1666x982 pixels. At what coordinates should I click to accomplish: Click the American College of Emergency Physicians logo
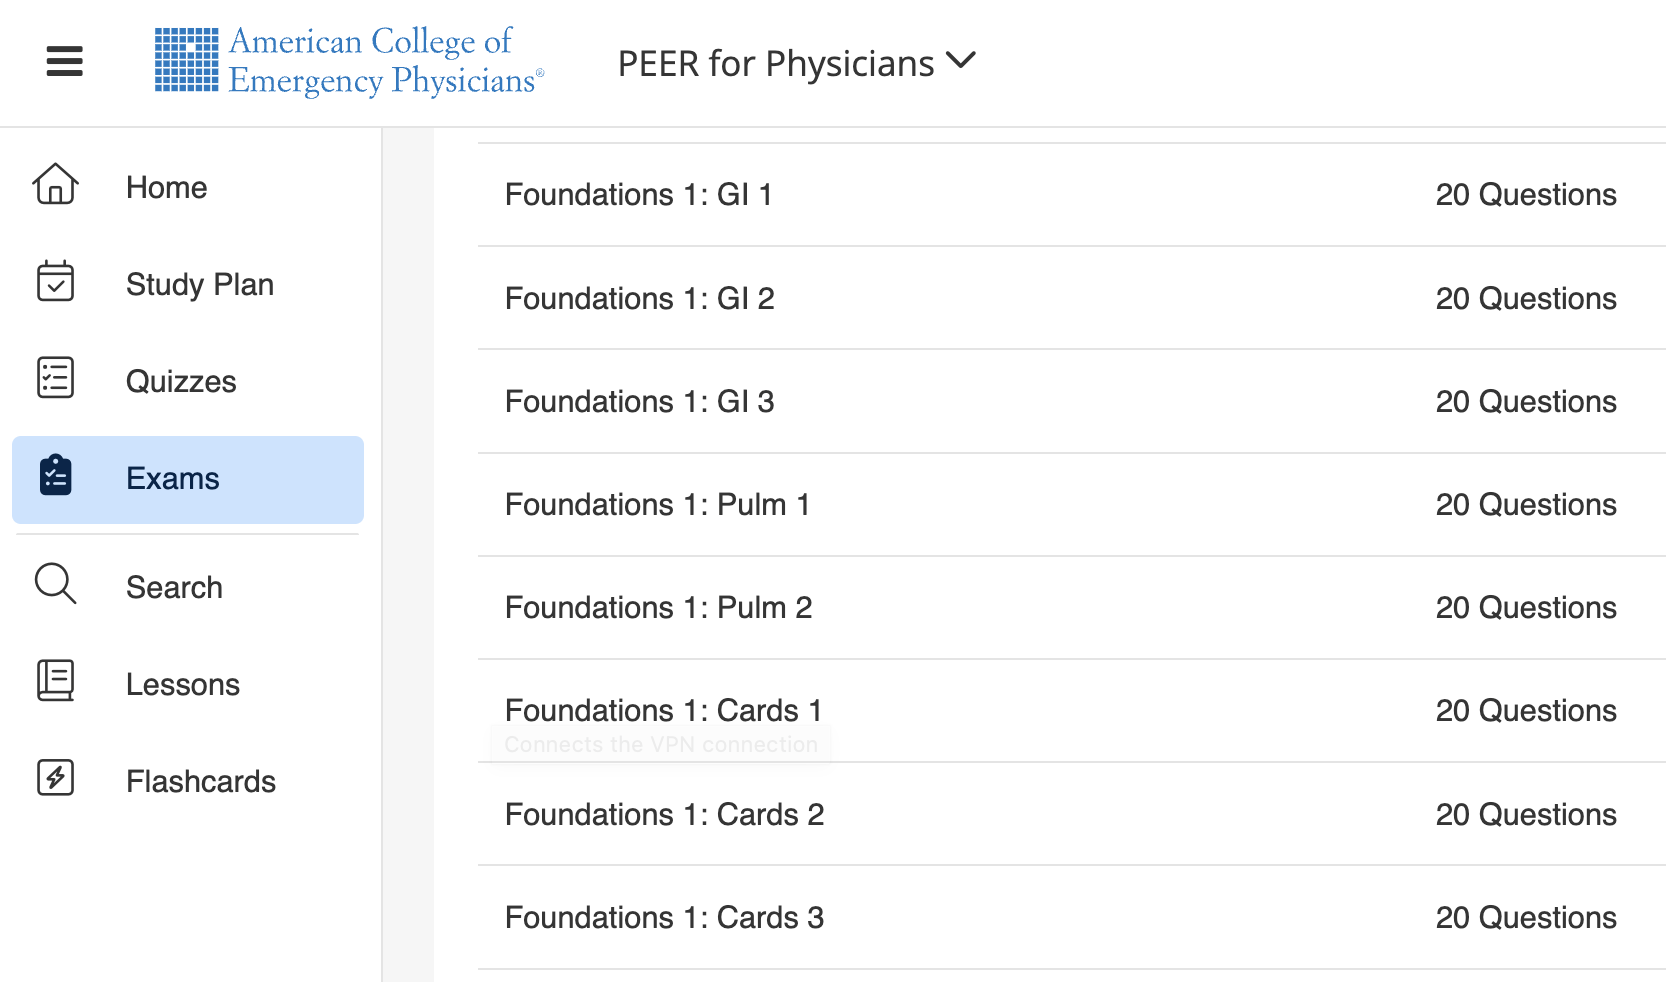click(348, 61)
